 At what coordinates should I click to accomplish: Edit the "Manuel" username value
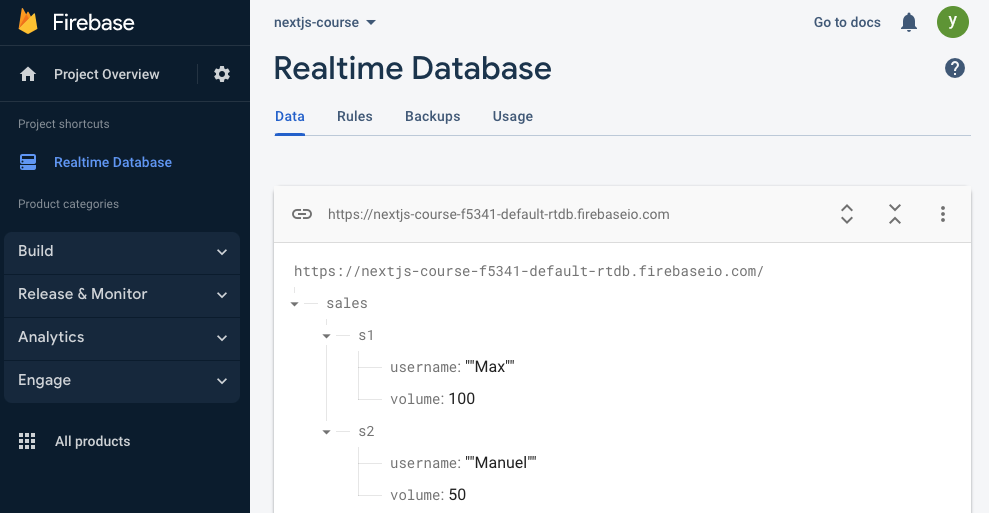501,463
